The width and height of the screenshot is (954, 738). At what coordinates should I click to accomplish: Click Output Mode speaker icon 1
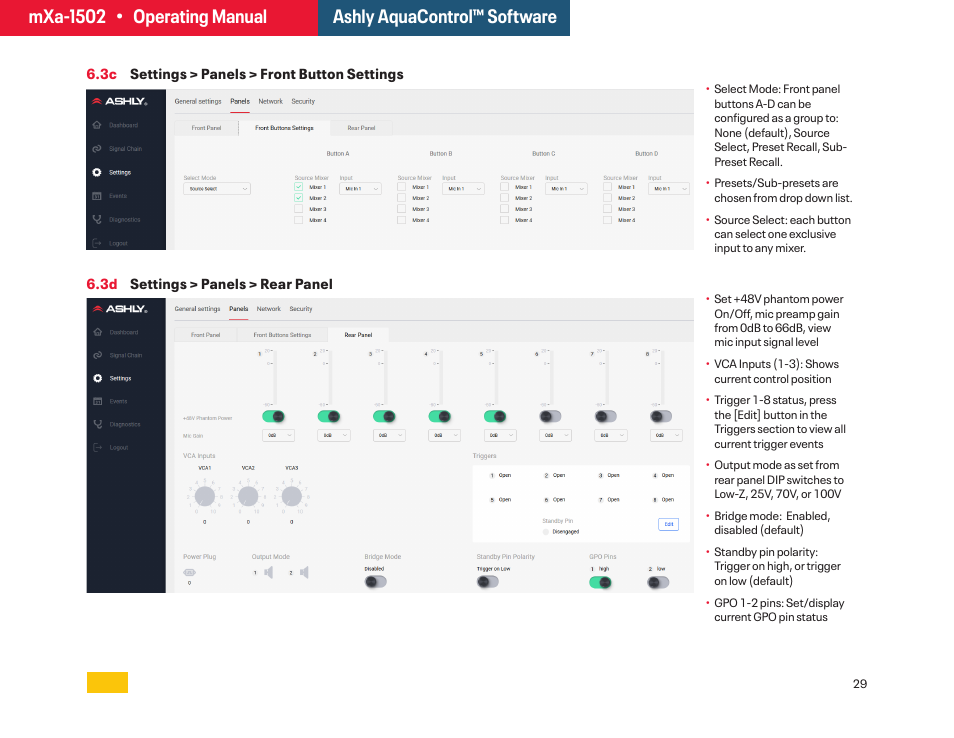[268, 573]
